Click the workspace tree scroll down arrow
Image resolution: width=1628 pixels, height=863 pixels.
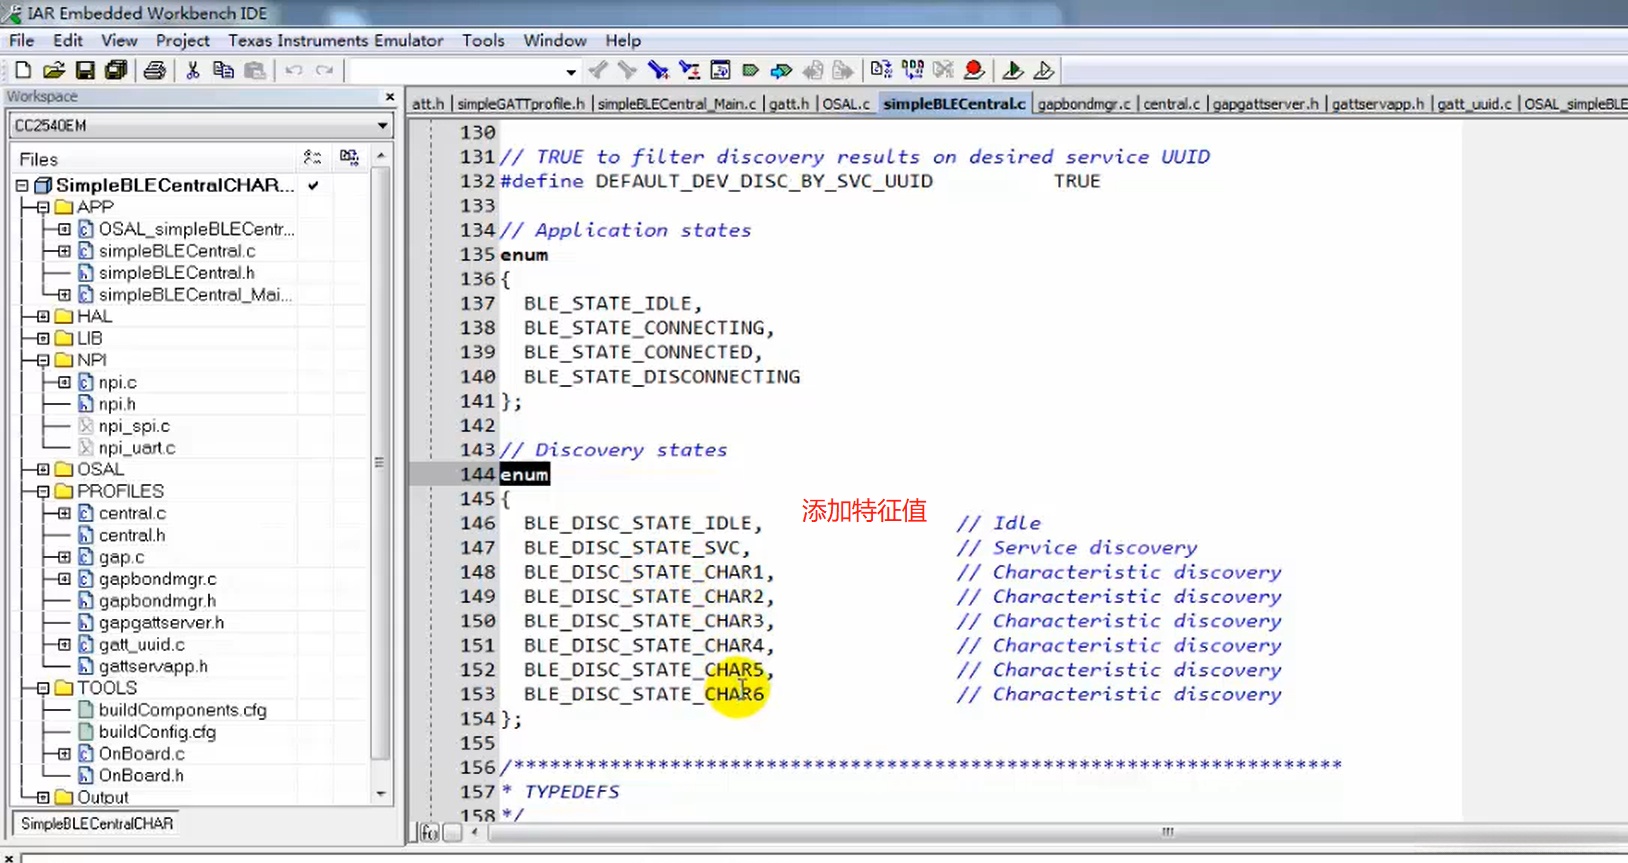pyautogui.click(x=380, y=794)
